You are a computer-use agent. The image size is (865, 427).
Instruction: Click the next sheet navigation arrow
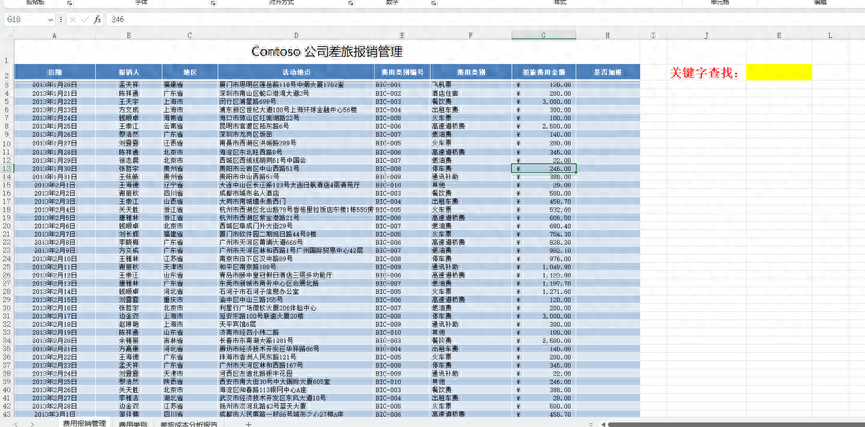pos(33,424)
